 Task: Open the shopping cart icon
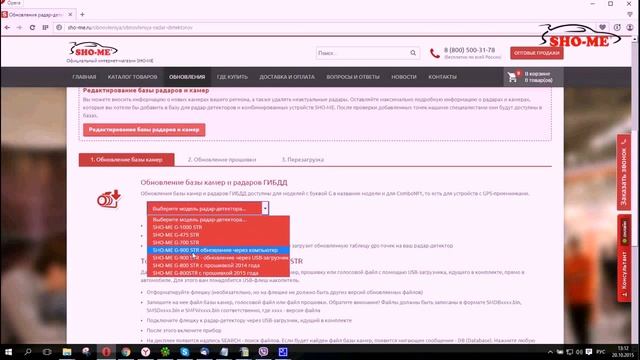[x=512, y=77]
